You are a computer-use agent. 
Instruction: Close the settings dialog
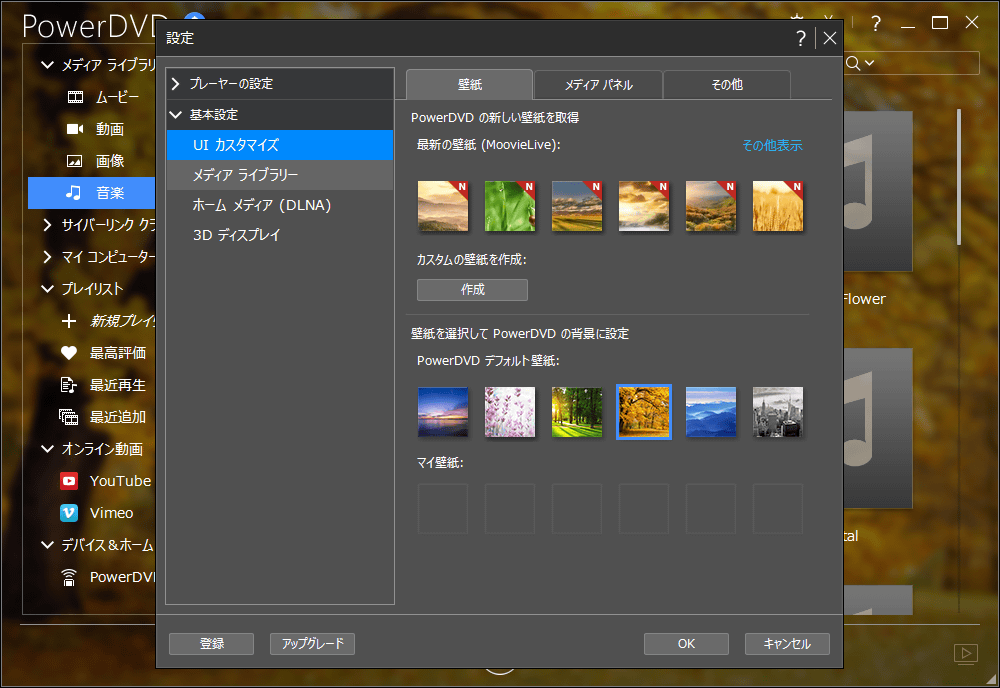point(830,38)
